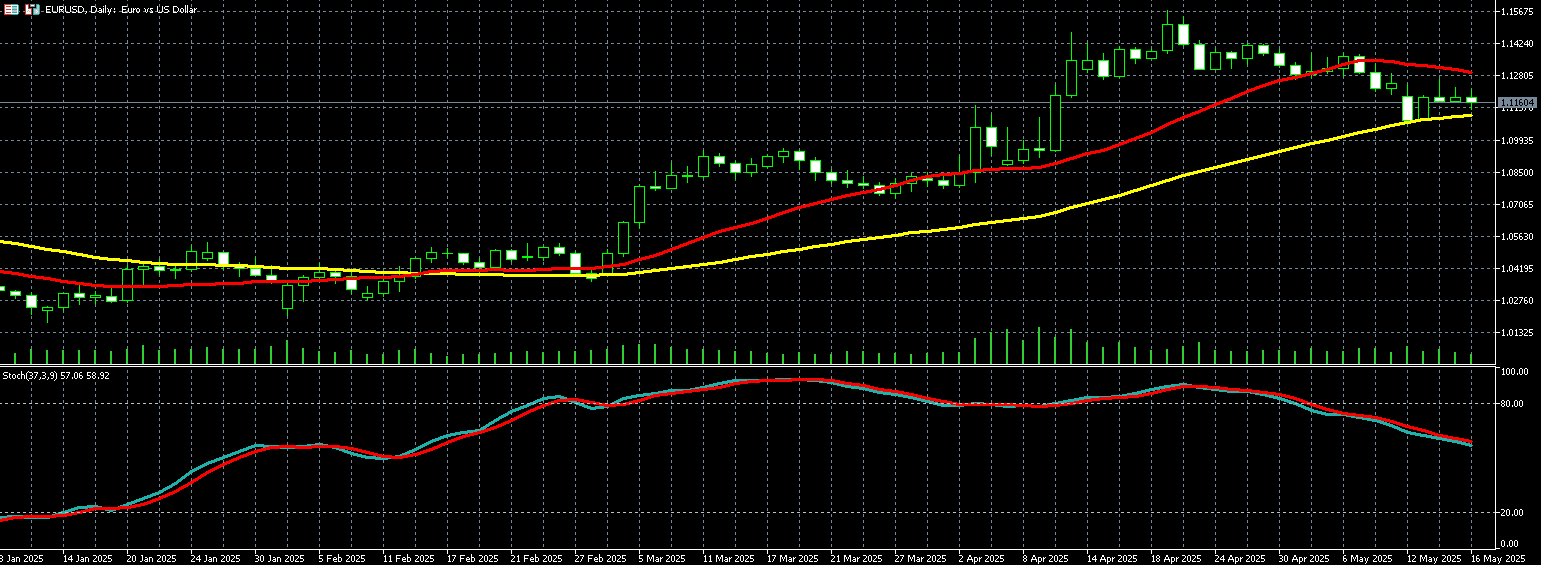1541x565 pixels.
Task: Click the 21 Mar 2025 date label
Action: pos(856,558)
